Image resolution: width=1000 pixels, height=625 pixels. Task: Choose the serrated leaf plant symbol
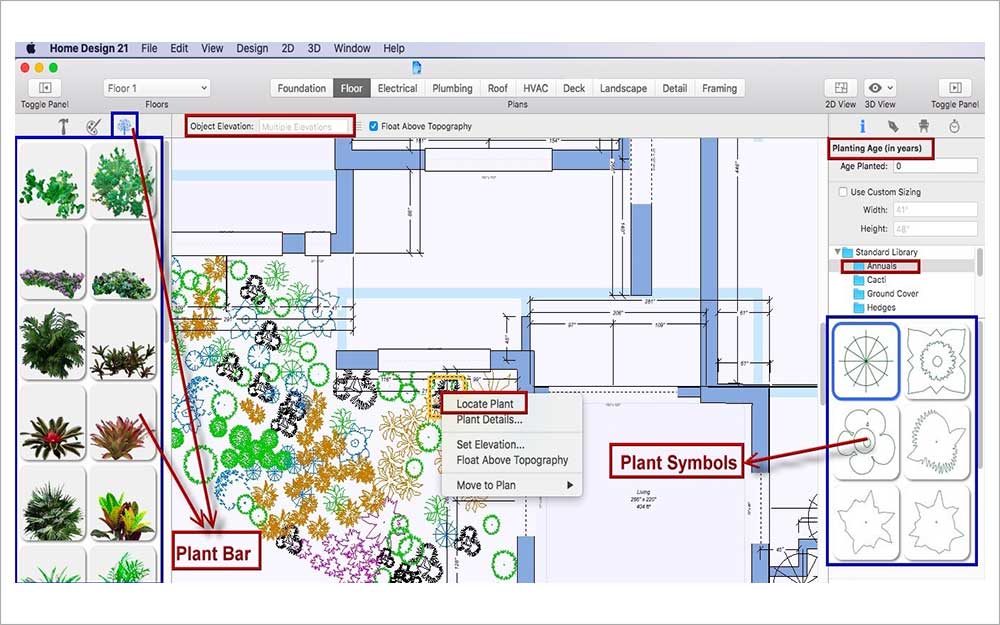coord(937,442)
